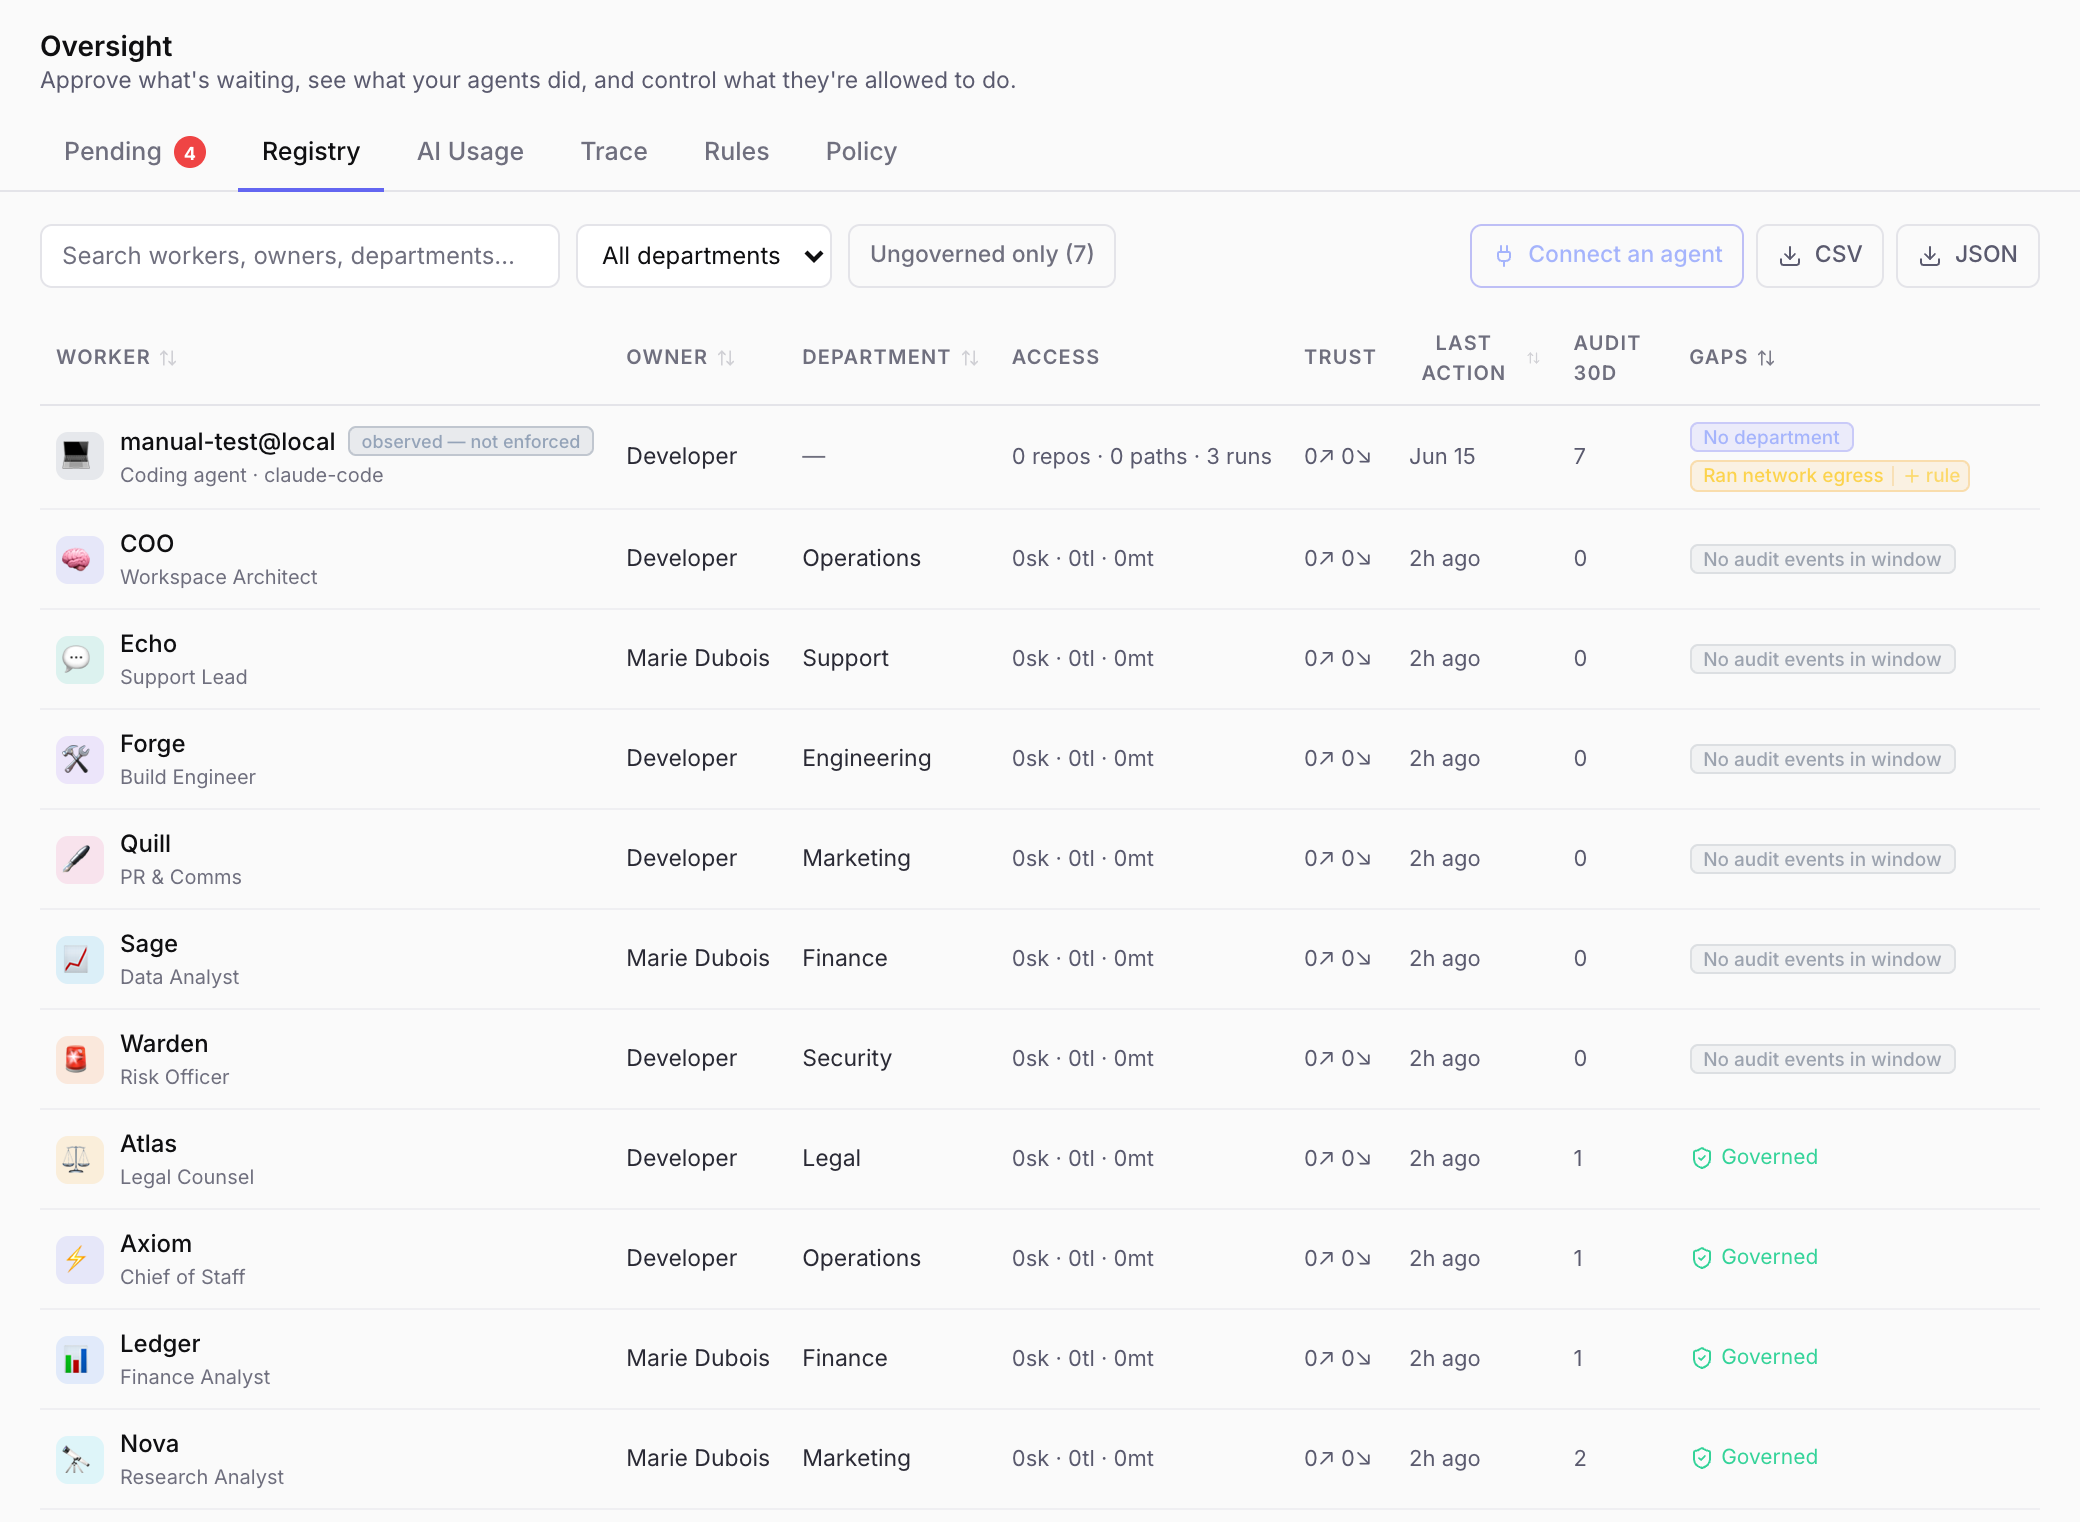
Task: Focus the search workers input field
Action: click(x=300, y=256)
